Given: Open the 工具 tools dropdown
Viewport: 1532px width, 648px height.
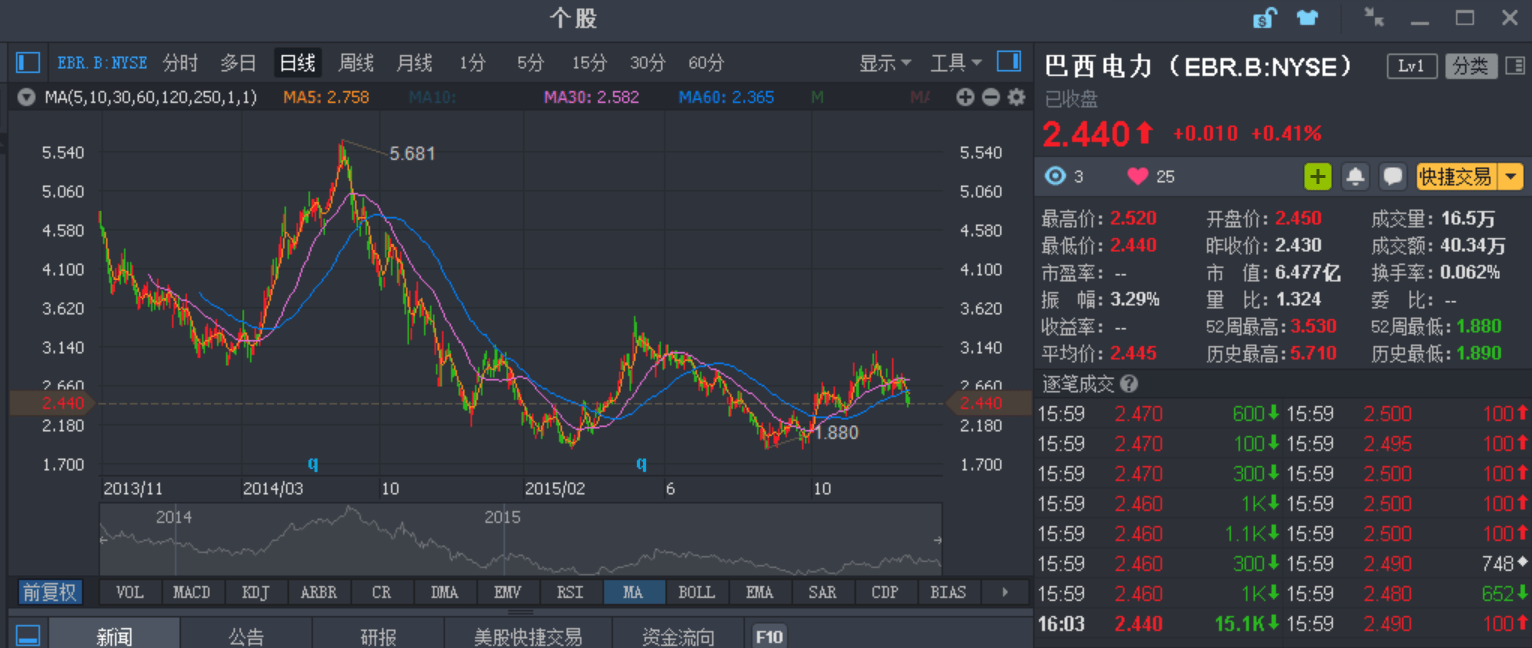Looking at the screenshot, I should click(x=954, y=63).
